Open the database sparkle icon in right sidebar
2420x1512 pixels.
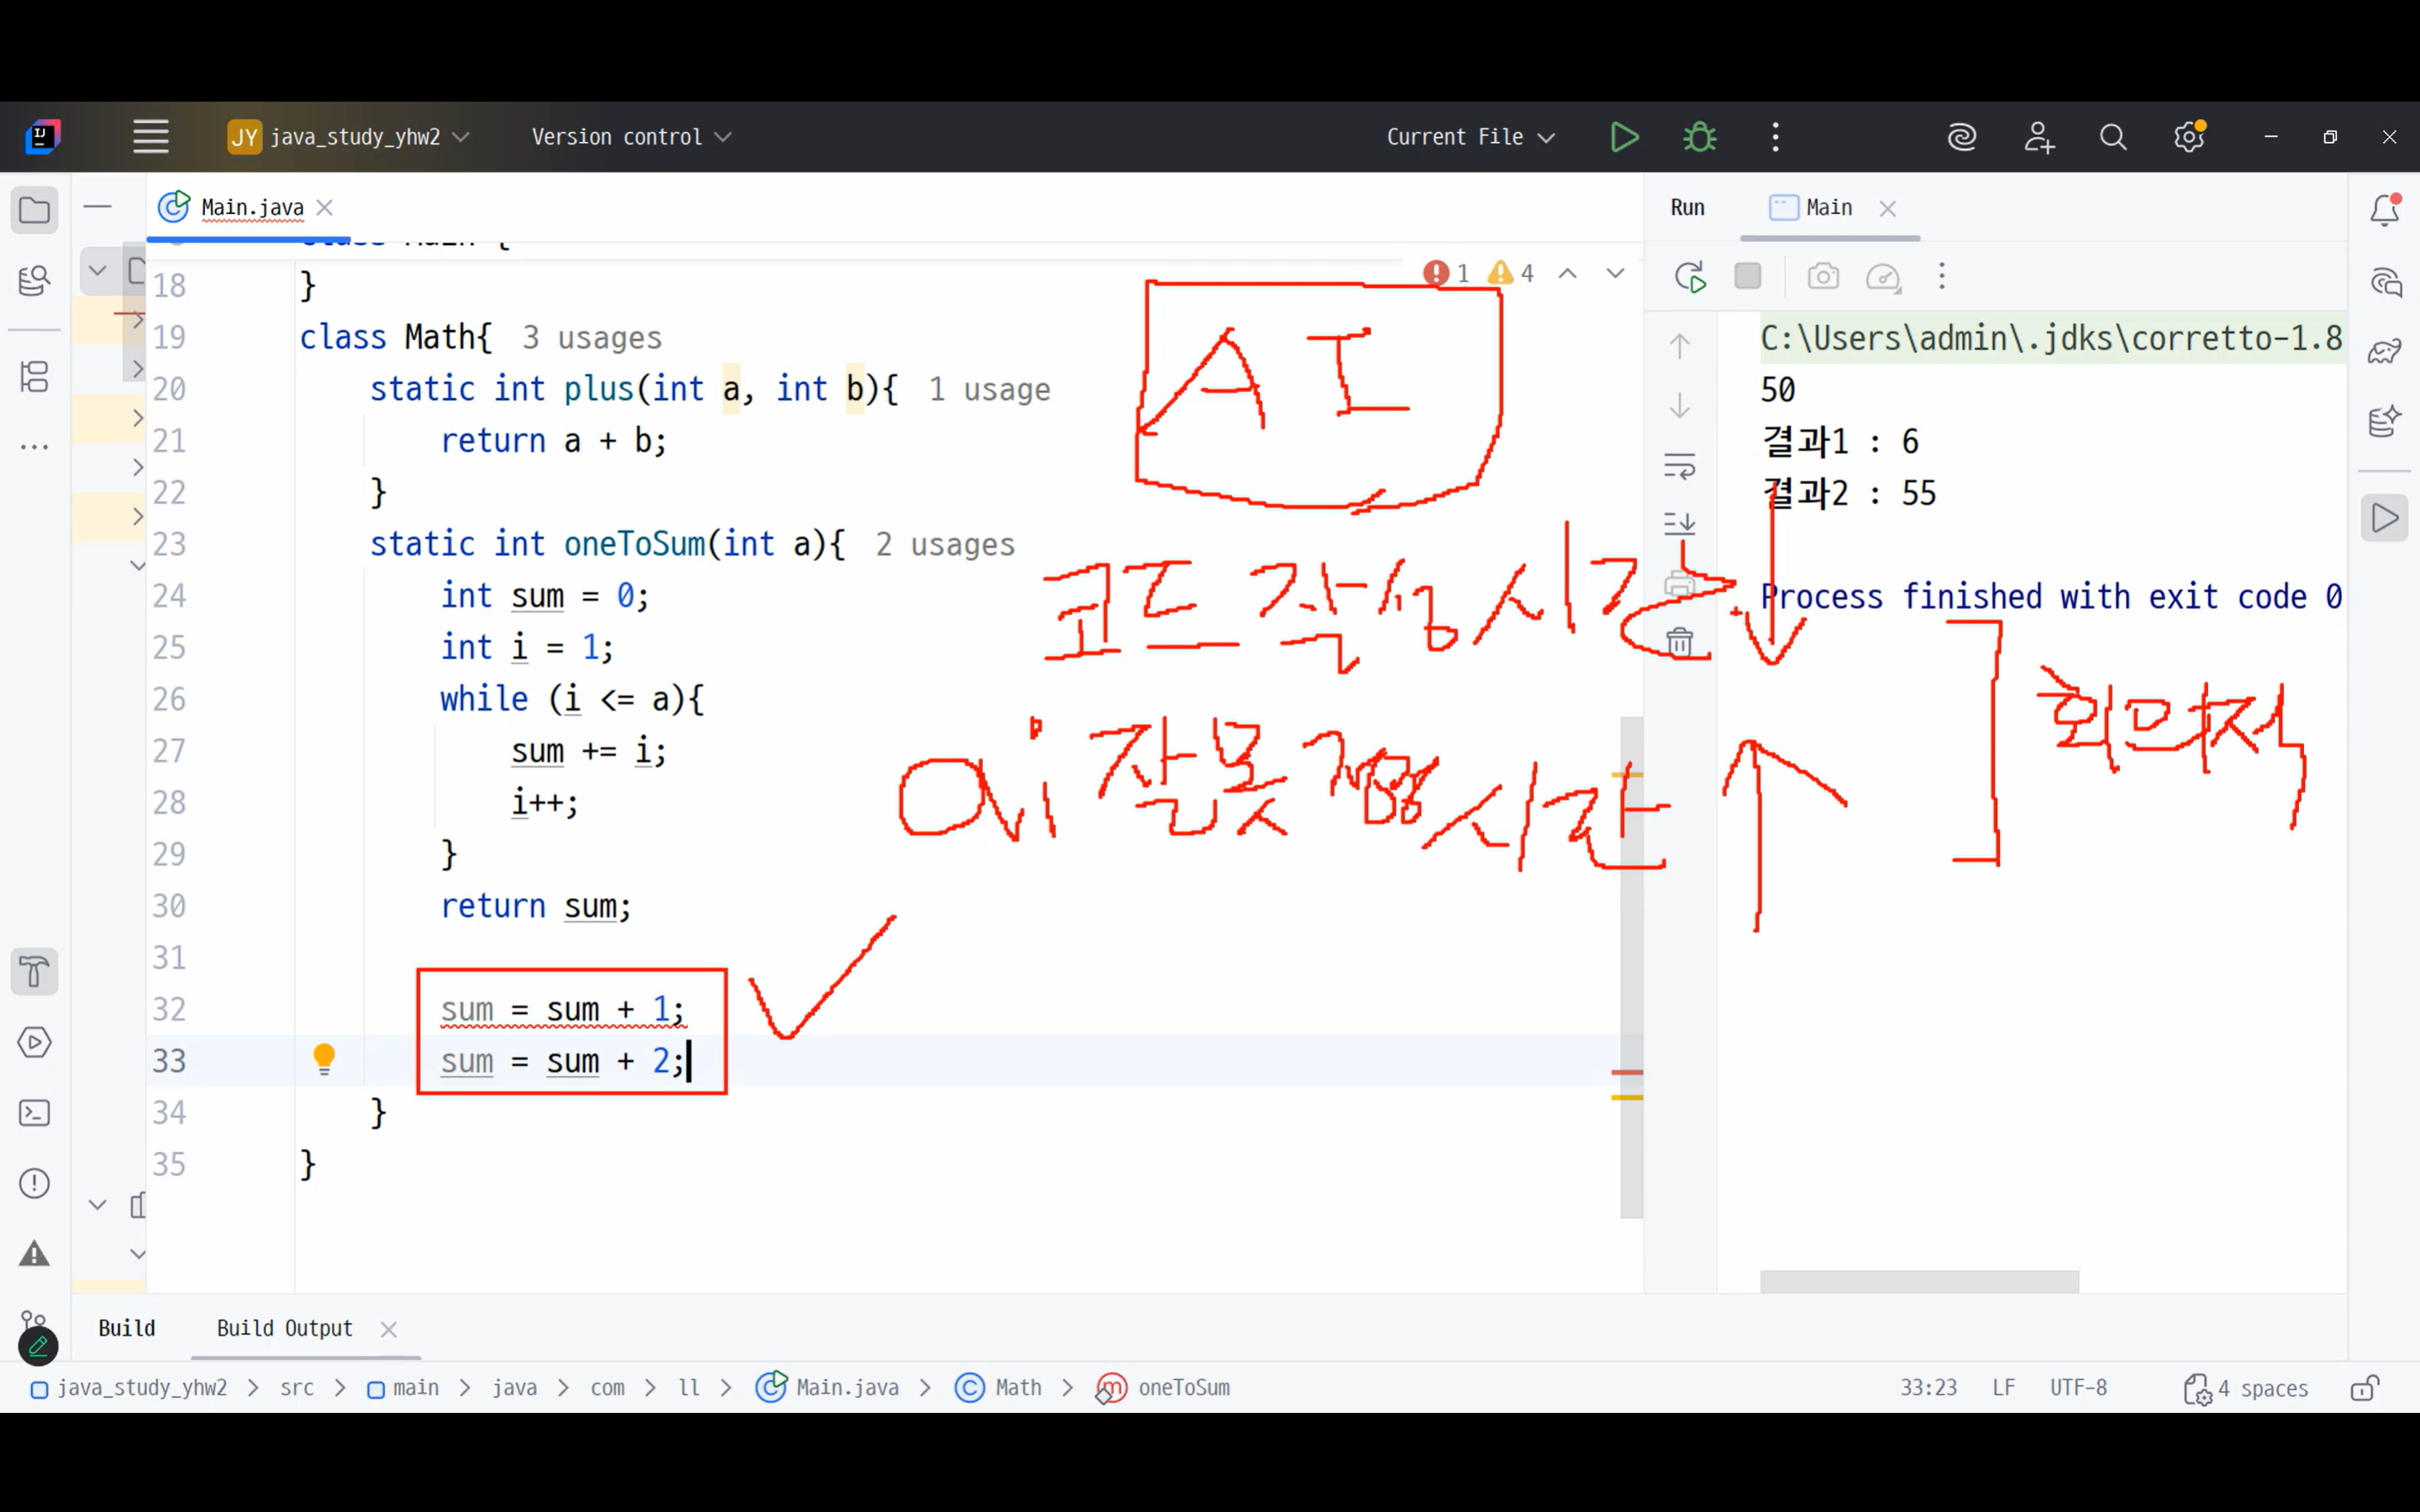pyautogui.click(x=2385, y=421)
